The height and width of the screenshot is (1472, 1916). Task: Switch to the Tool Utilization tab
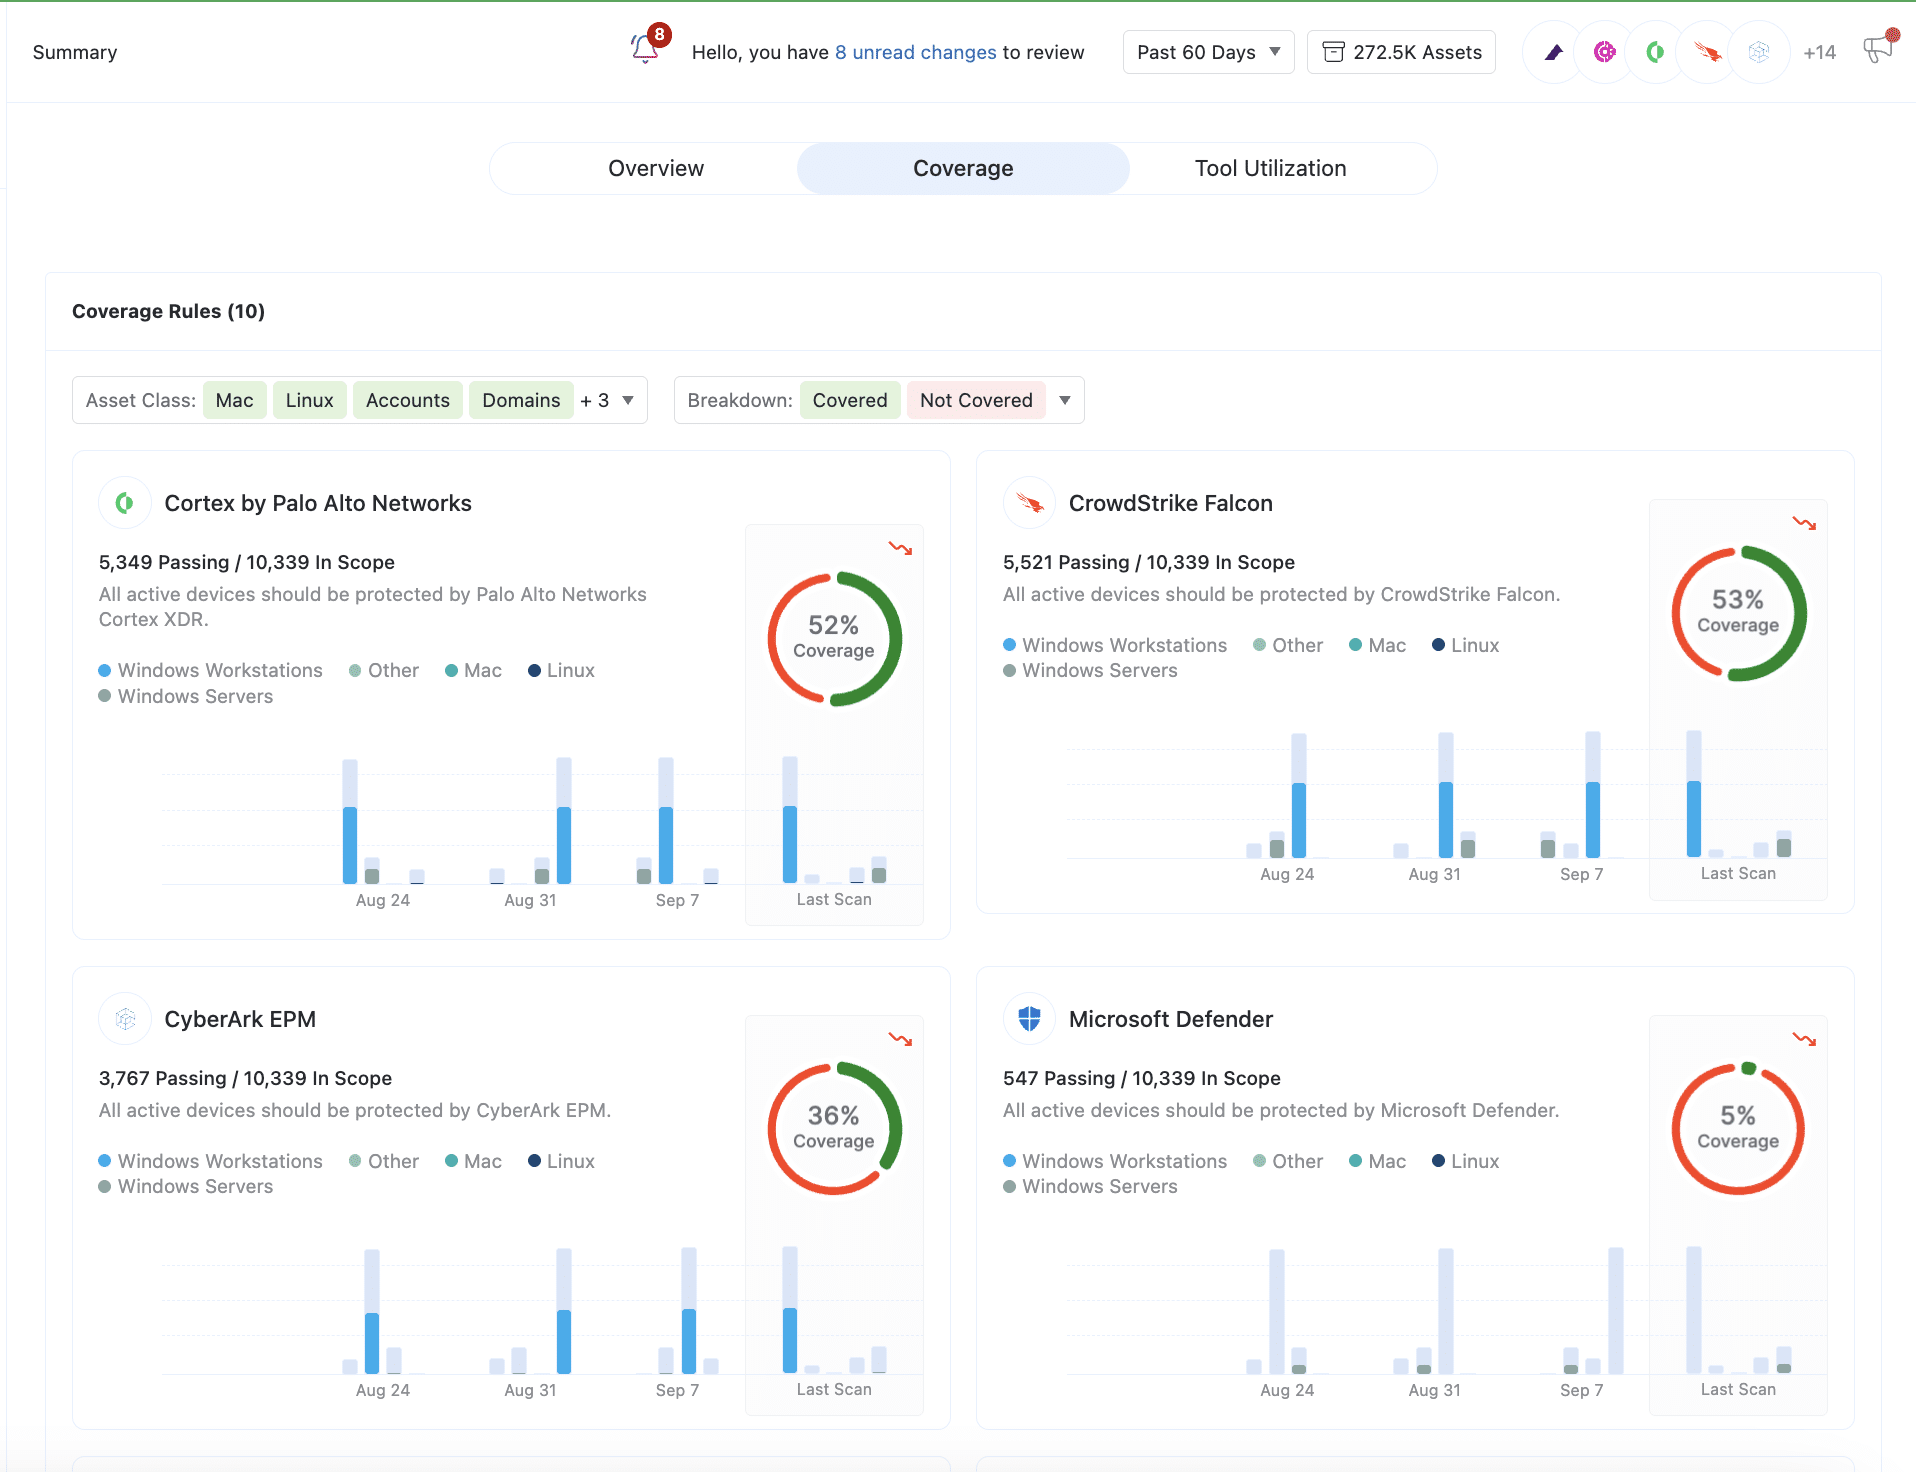click(x=1270, y=168)
